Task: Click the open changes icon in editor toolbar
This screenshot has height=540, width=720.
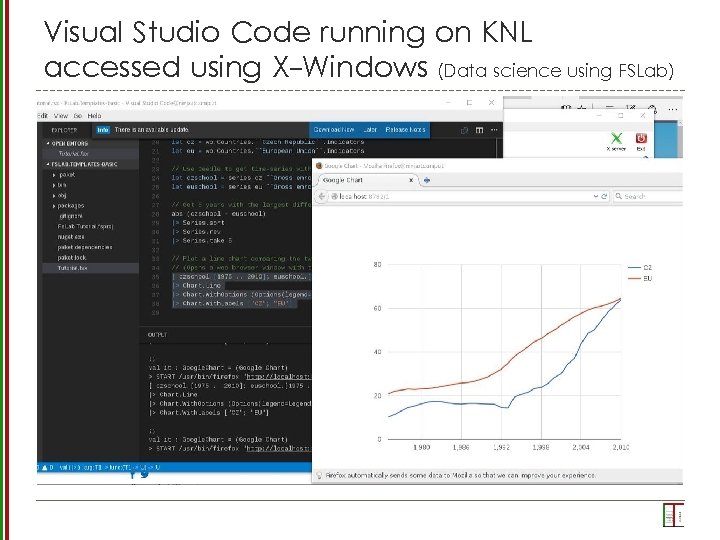Action: point(464,130)
